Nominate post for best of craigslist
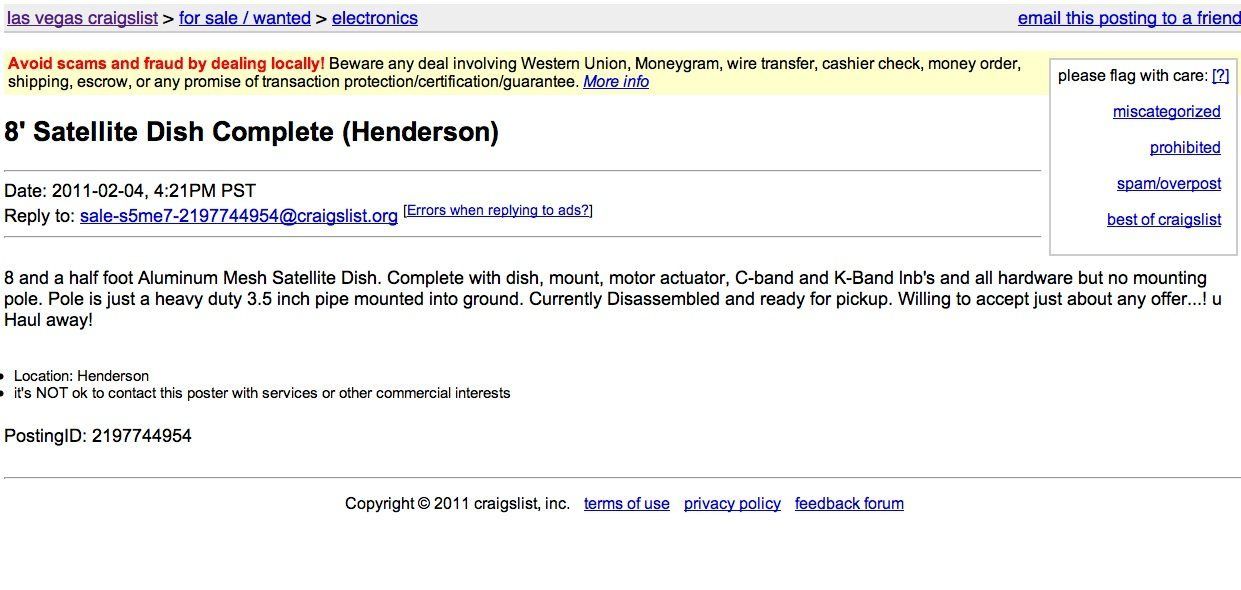 [1164, 220]
